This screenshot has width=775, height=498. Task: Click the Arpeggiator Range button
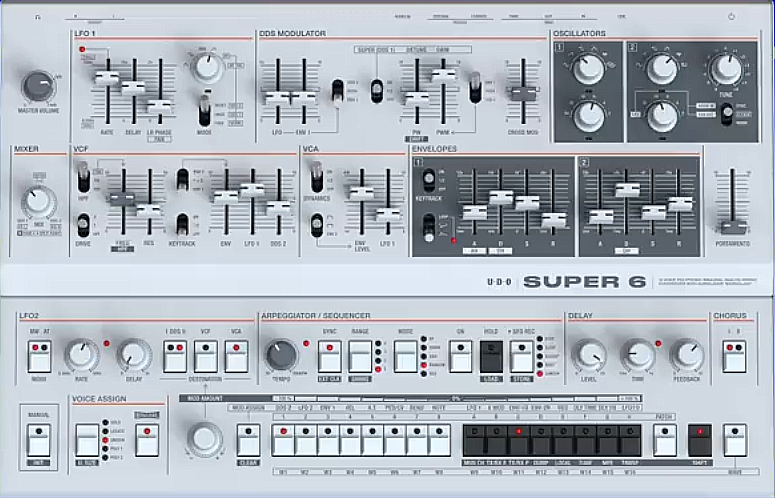tap(360, 356)
